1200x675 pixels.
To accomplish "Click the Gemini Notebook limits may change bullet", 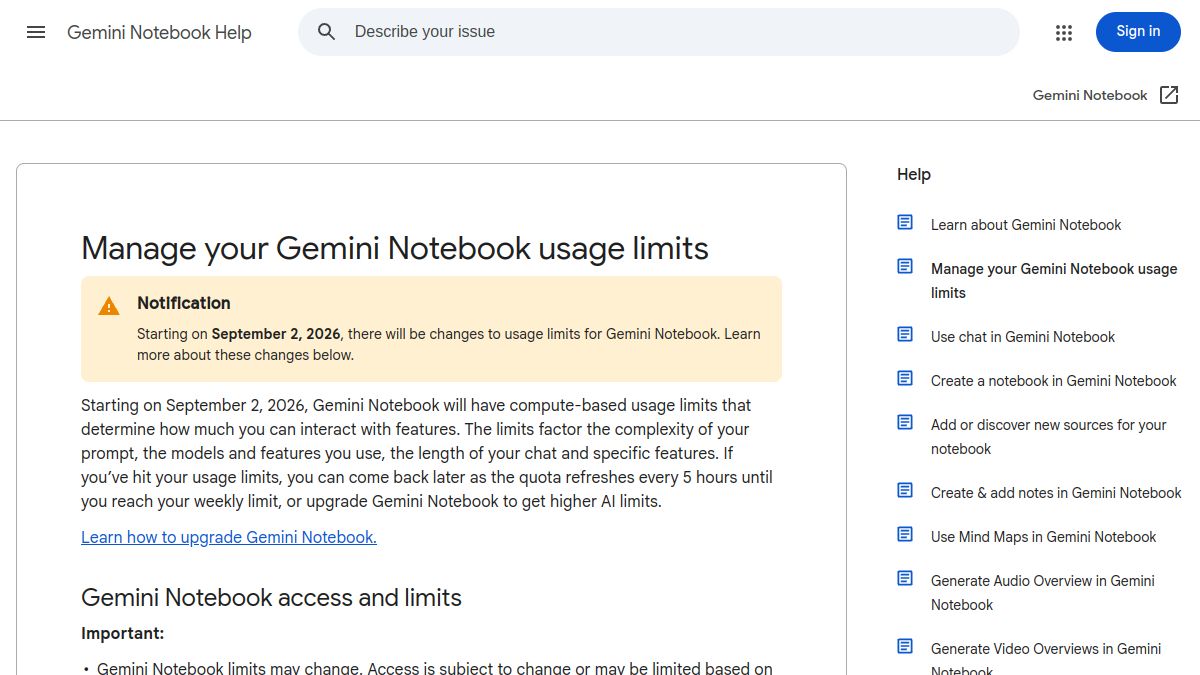I will (x=435, y=668).
